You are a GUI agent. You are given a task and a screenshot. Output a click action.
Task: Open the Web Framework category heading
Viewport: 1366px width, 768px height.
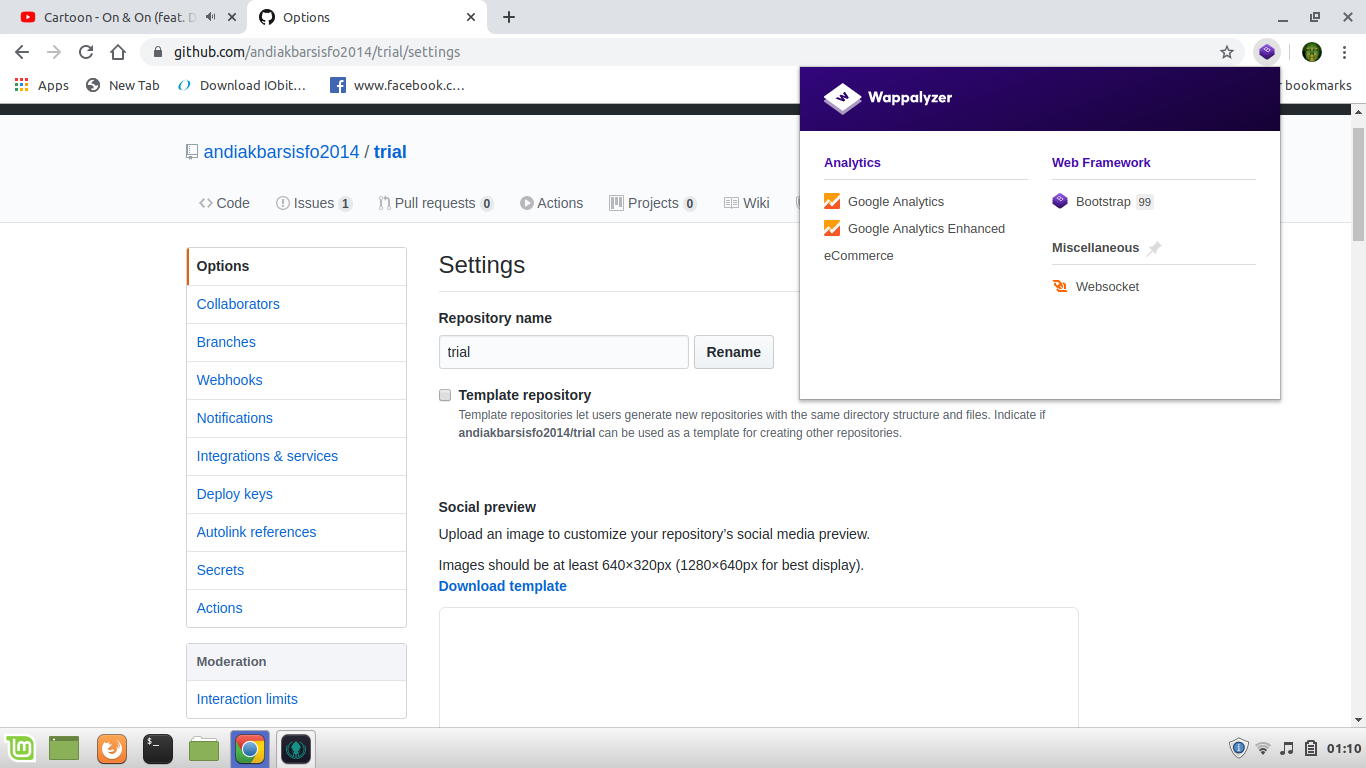pyautogui.click(x=1101, y=162)
